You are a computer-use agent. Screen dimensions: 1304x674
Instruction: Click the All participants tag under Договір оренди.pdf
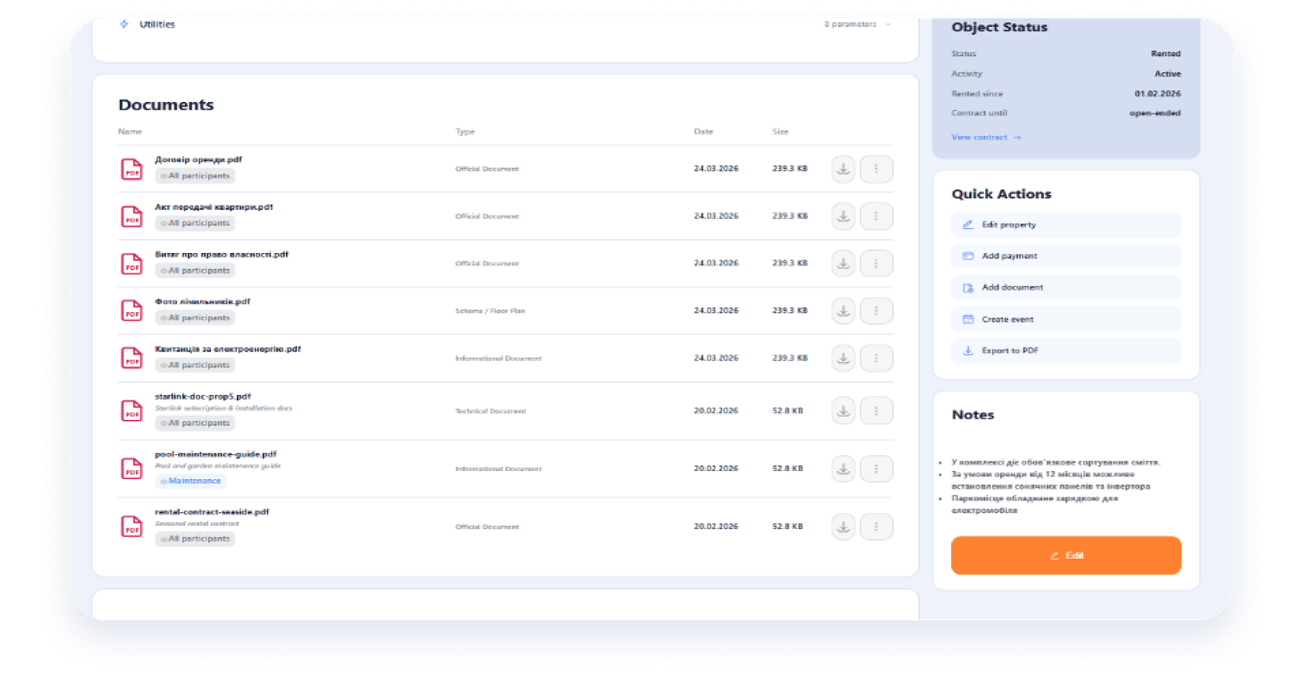click(194, 176)
